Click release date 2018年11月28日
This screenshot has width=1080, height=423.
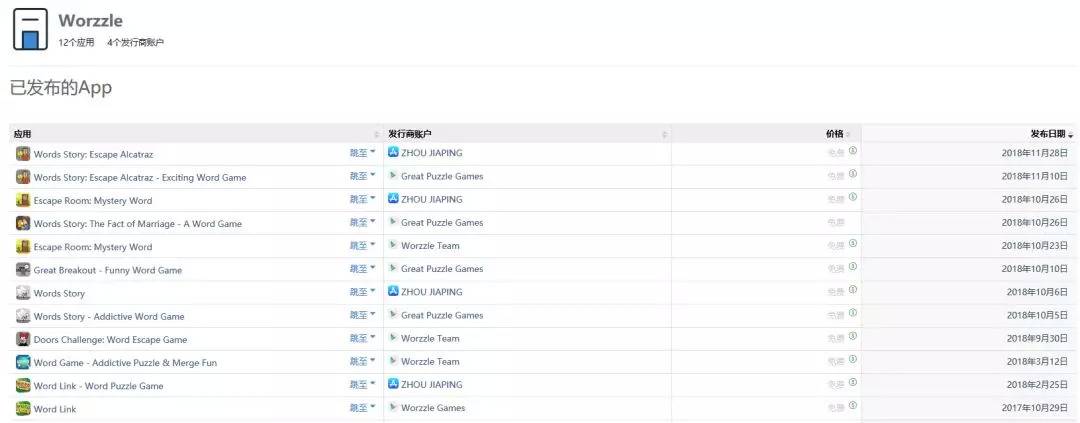tap(1035, 154)
